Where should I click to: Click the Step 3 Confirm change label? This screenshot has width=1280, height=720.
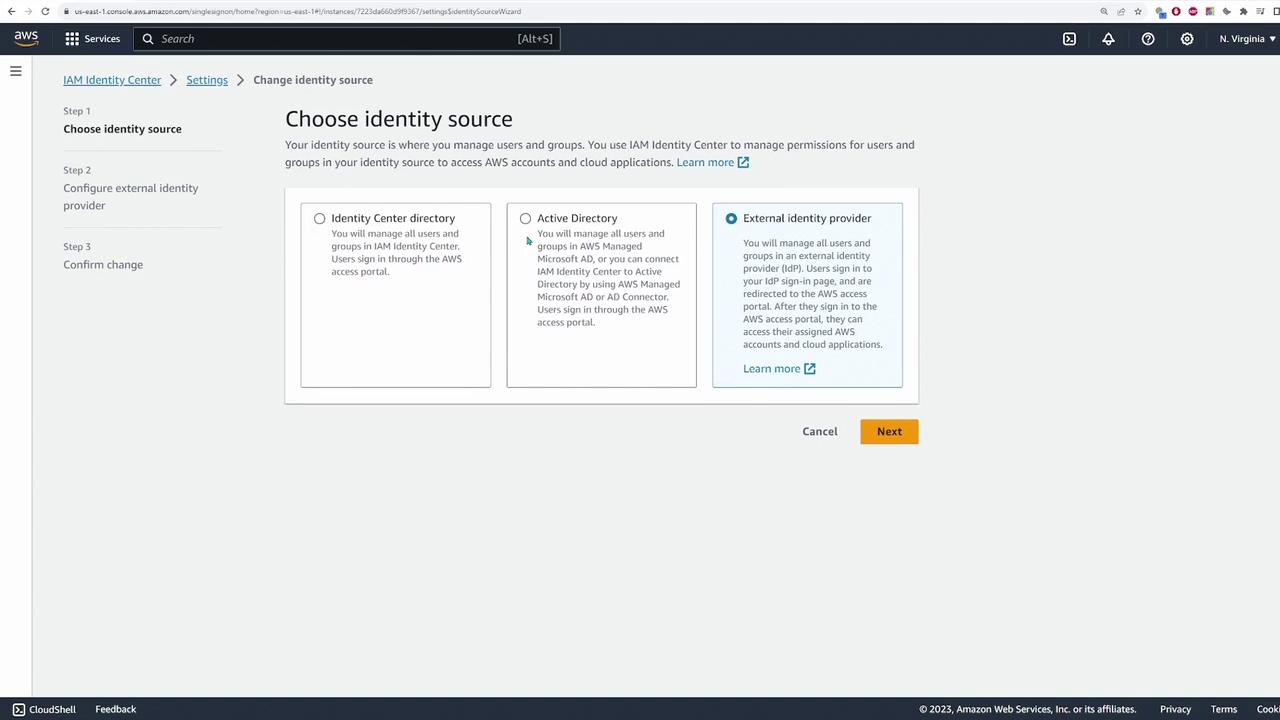click(x=103, y=265)
